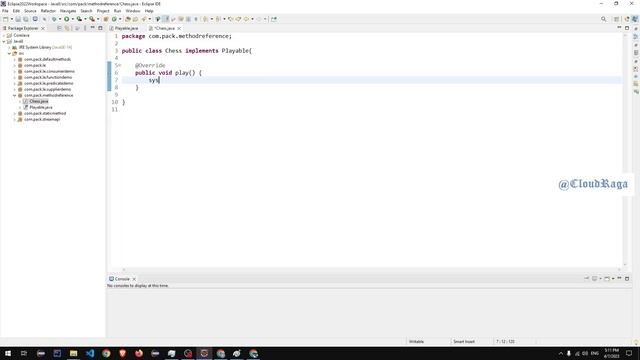Open Visual Studio Code from taskbar
This screenshot has height=360, width=640.
[x=90, y=353]
